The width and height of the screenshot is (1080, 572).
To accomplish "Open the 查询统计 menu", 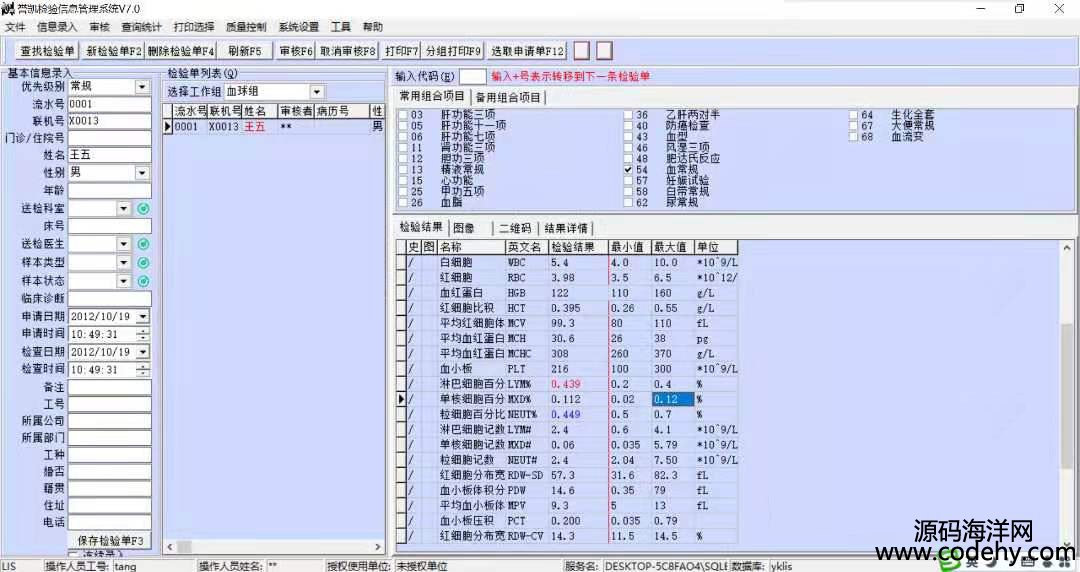I will click(x=141, y=27).
